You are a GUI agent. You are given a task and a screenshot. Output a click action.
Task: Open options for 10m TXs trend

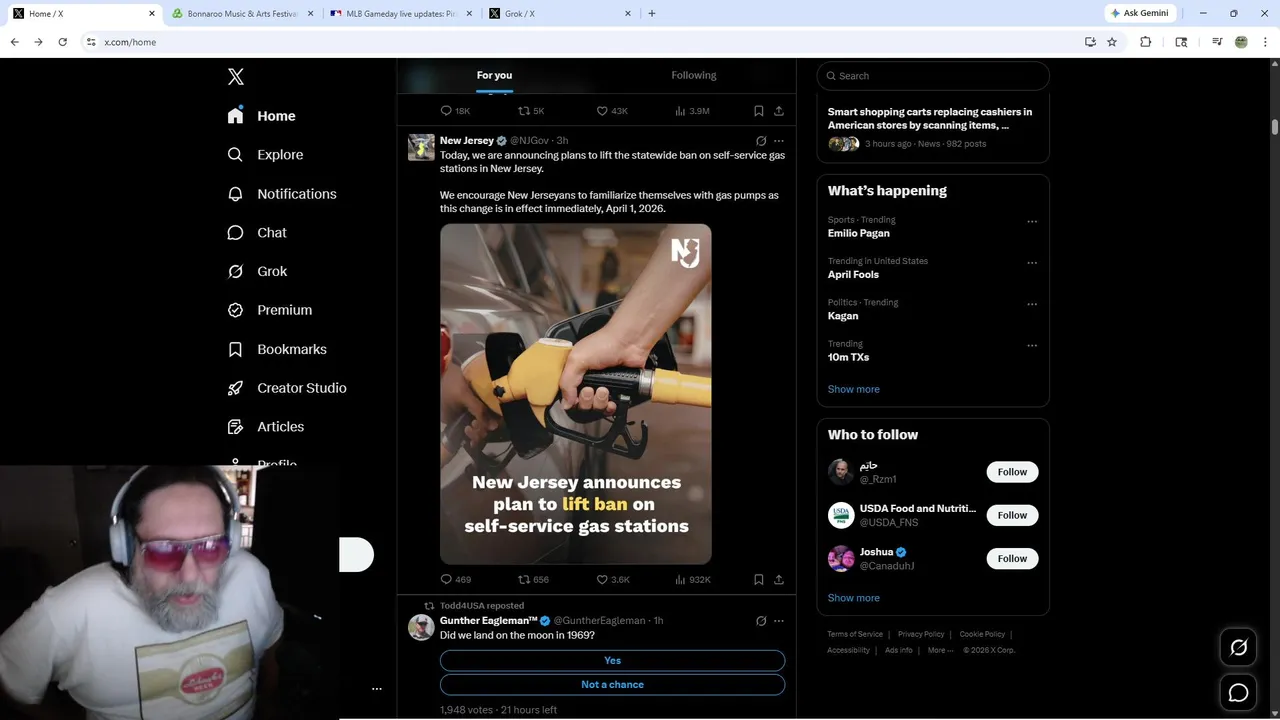click(1032, 346)
